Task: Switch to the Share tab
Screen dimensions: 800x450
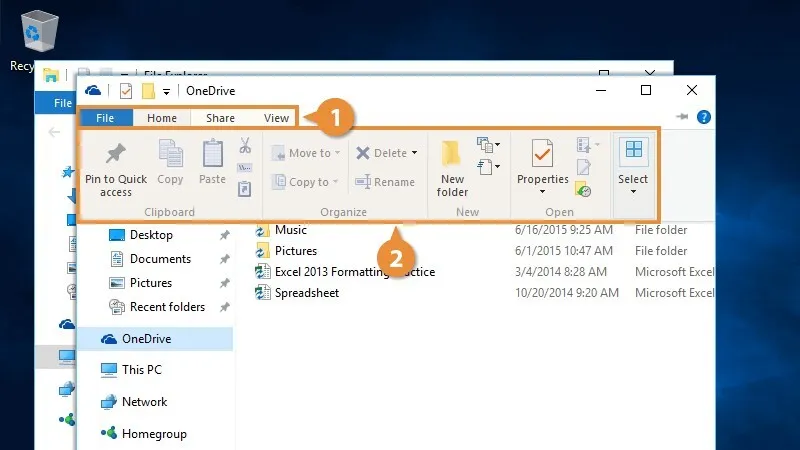Action: 220,118
